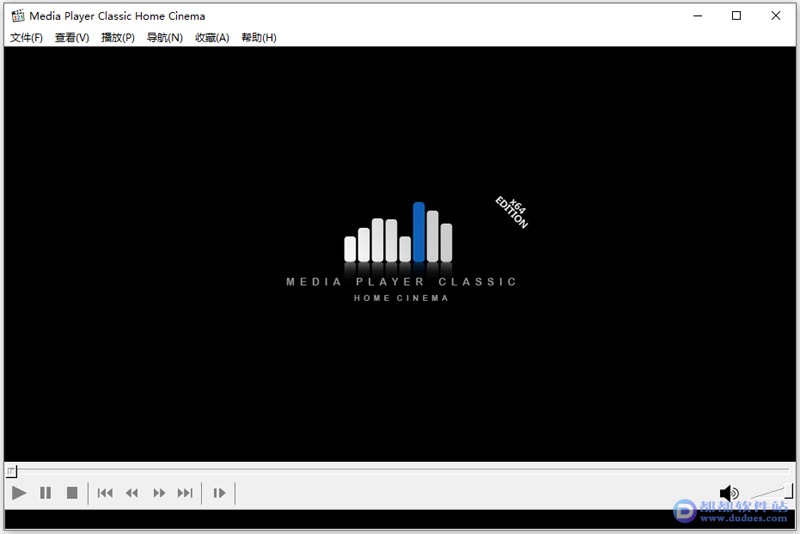Screen dimensions: 800x534
Task: Click the seek bar thumb handle
Action: click(x=11, y=471)
